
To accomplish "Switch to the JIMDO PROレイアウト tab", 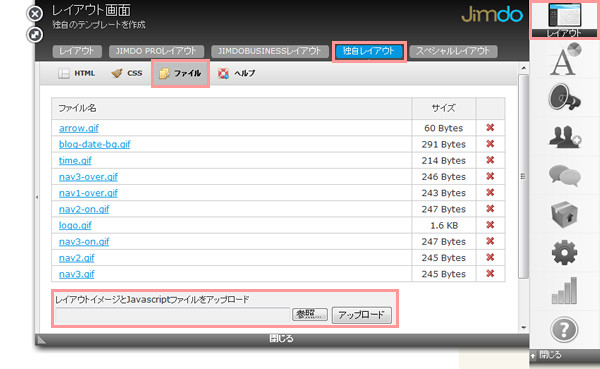I will 156,51.
